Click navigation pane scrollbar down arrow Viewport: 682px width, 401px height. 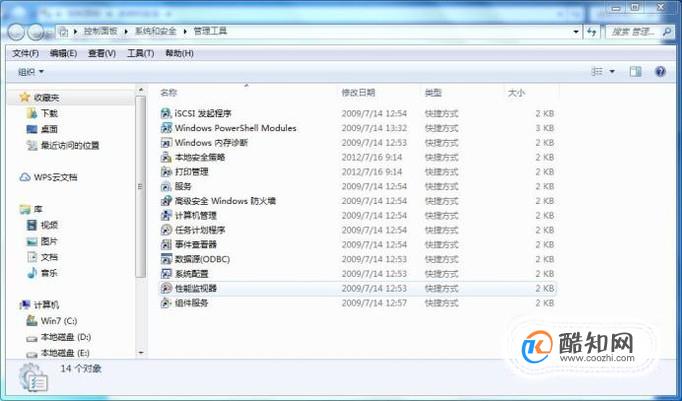(140, 353)
